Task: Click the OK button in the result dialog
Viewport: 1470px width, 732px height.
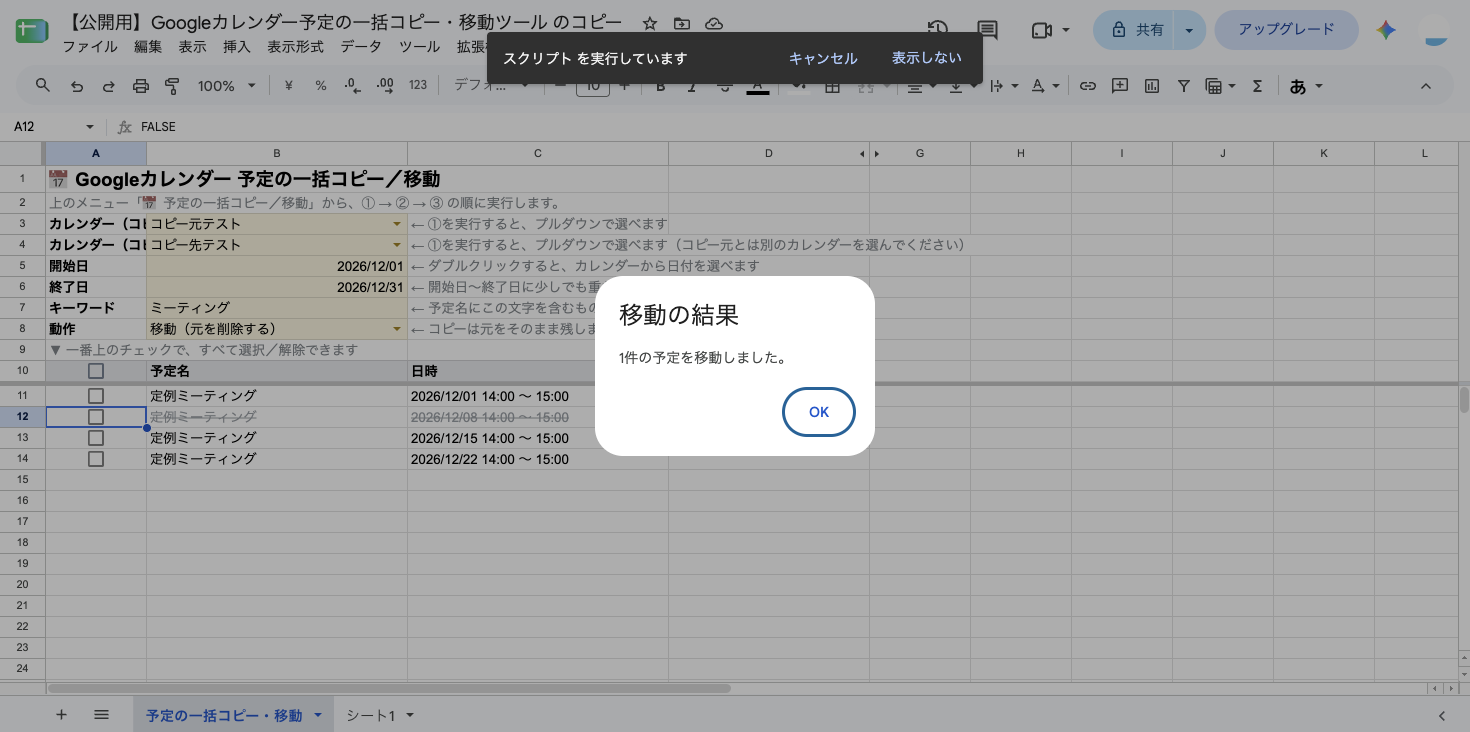Action: (818, 412)
